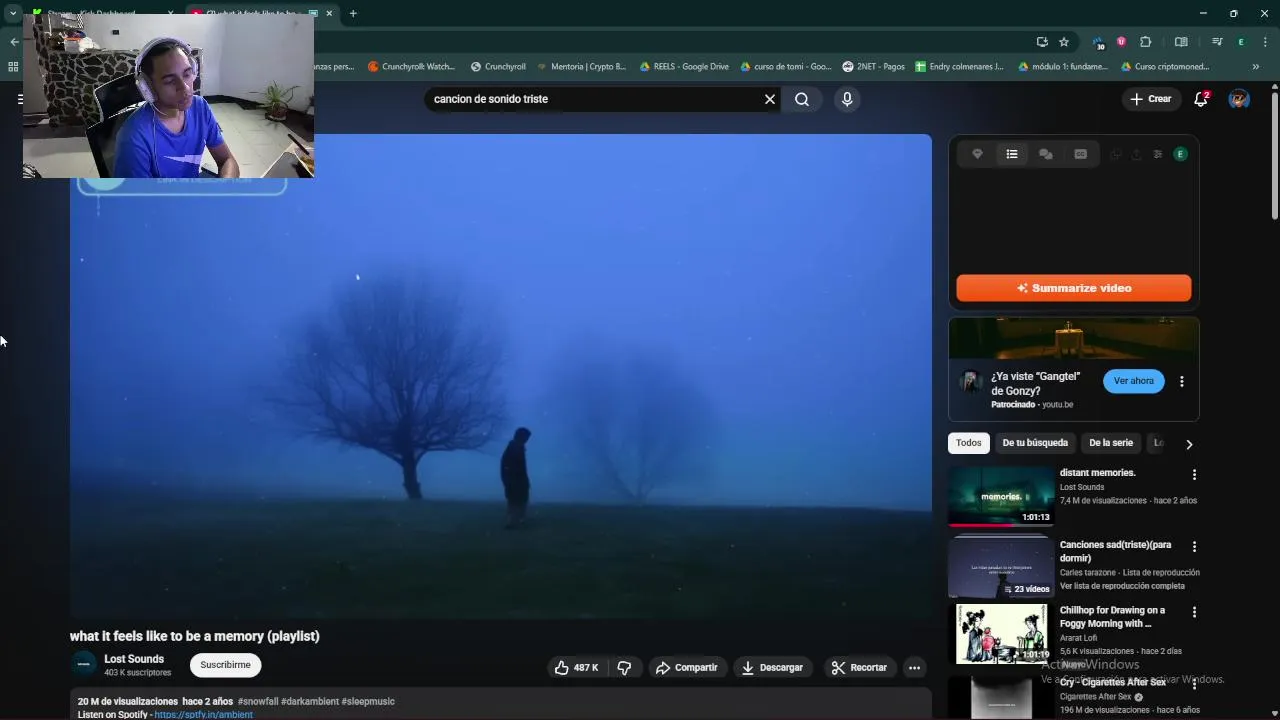The width and height of the screenshot is (1280, 720).
Task: Click install app icon in address bar
Action: pyautogui.click(x=1042, y=42)
